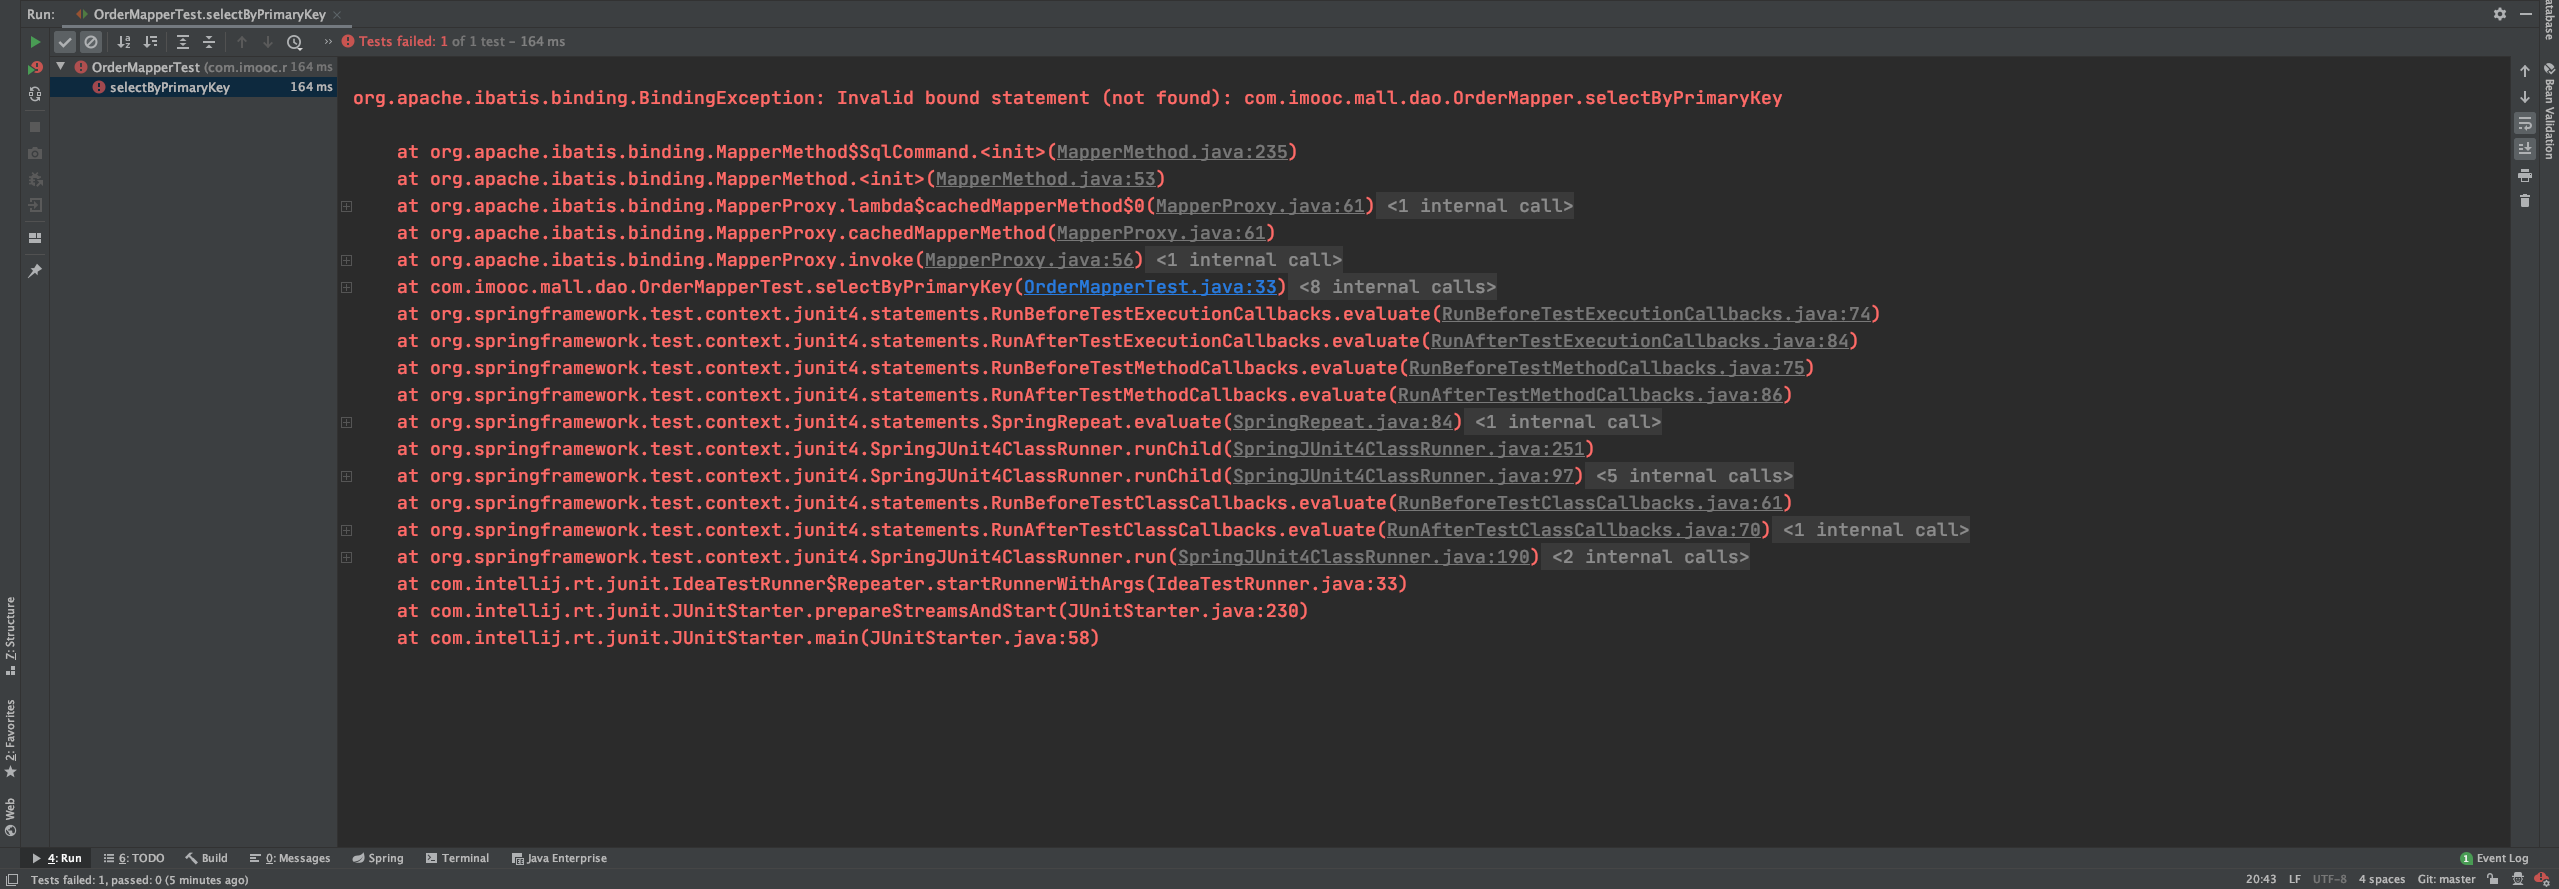Open the Structure side tab
Image resolution: width=2559 pixels, height=889 pixels.
(10, 636)
